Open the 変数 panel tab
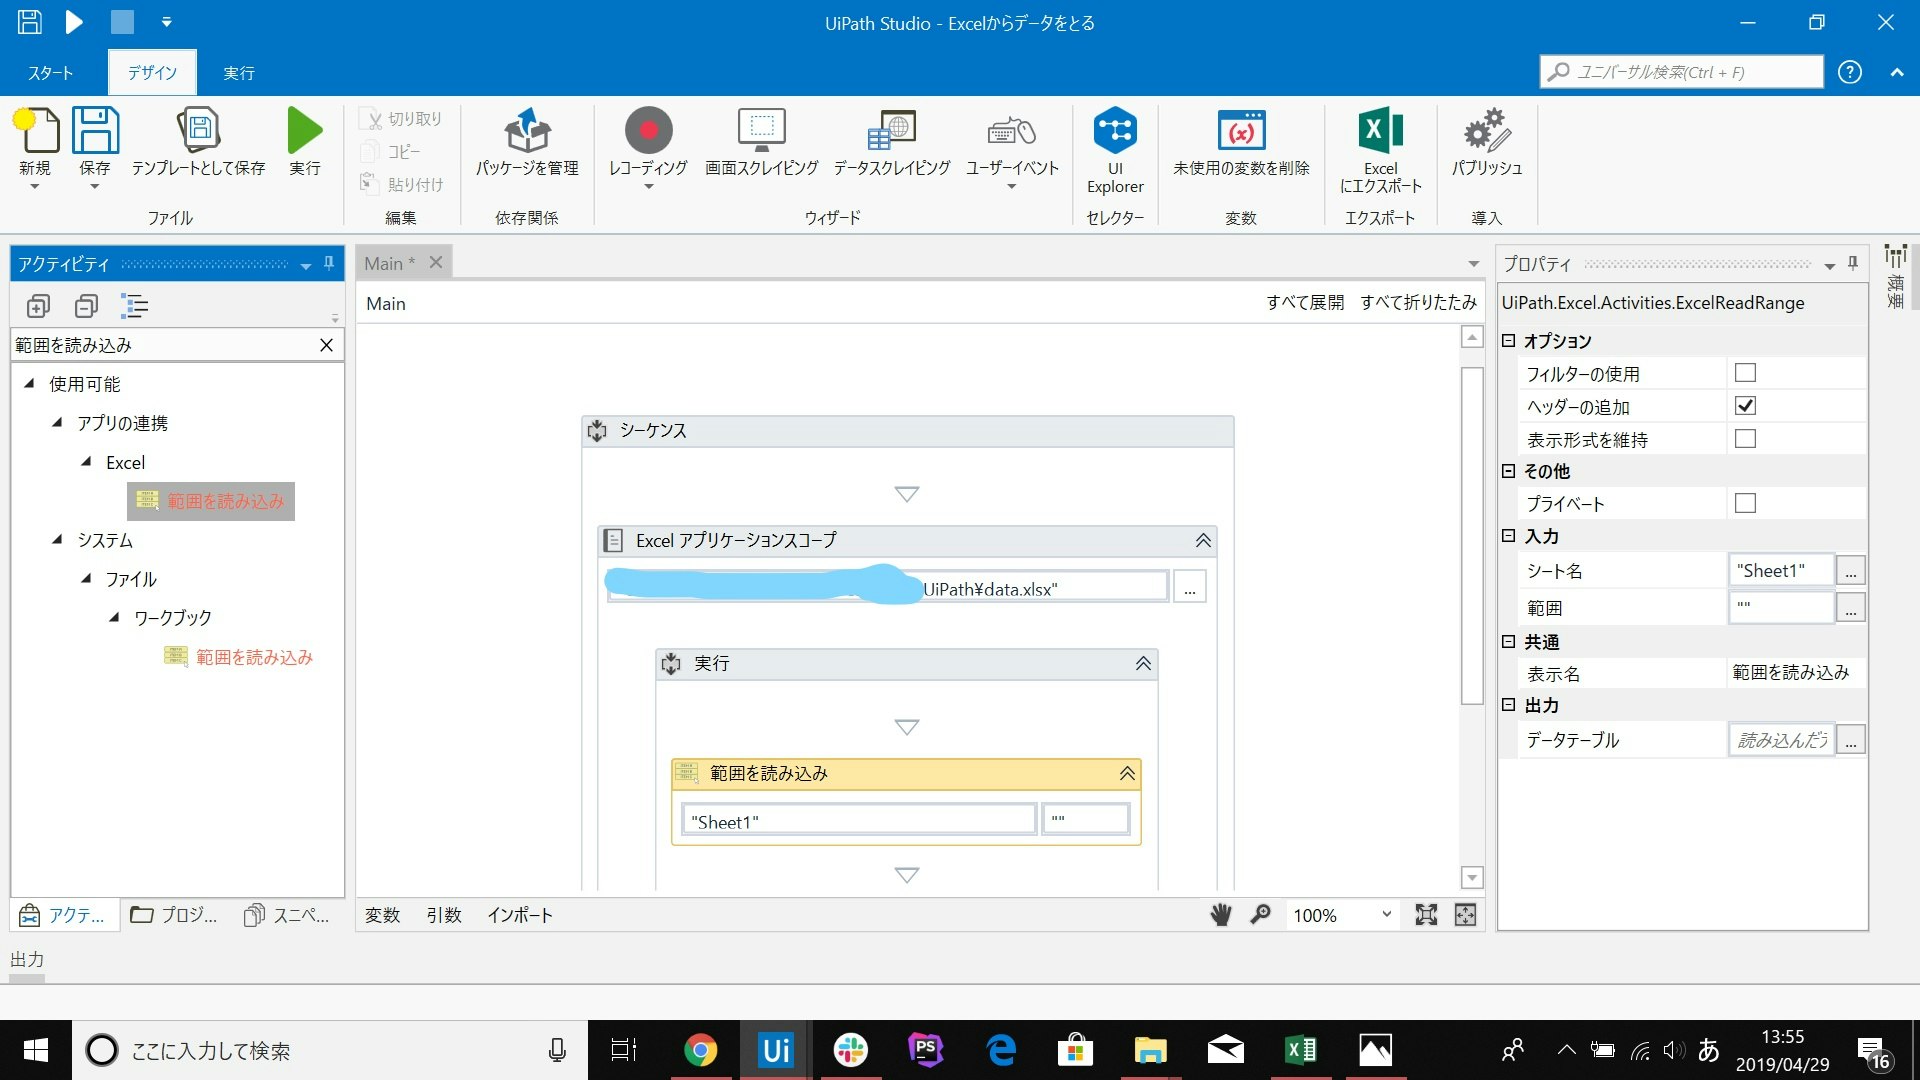The height and width of the screenshot is (1080, 1920). [382, 915]
